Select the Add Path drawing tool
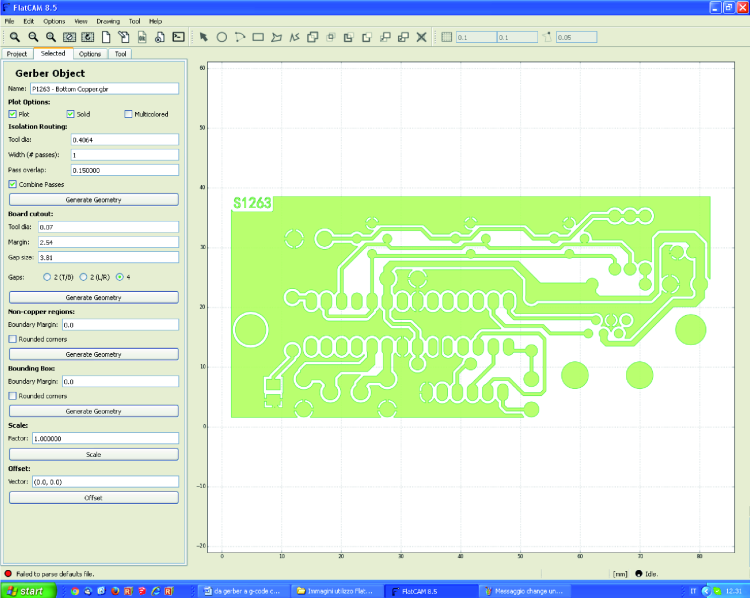The height and width of the screenshot is (598, 750). coord(295,37)
